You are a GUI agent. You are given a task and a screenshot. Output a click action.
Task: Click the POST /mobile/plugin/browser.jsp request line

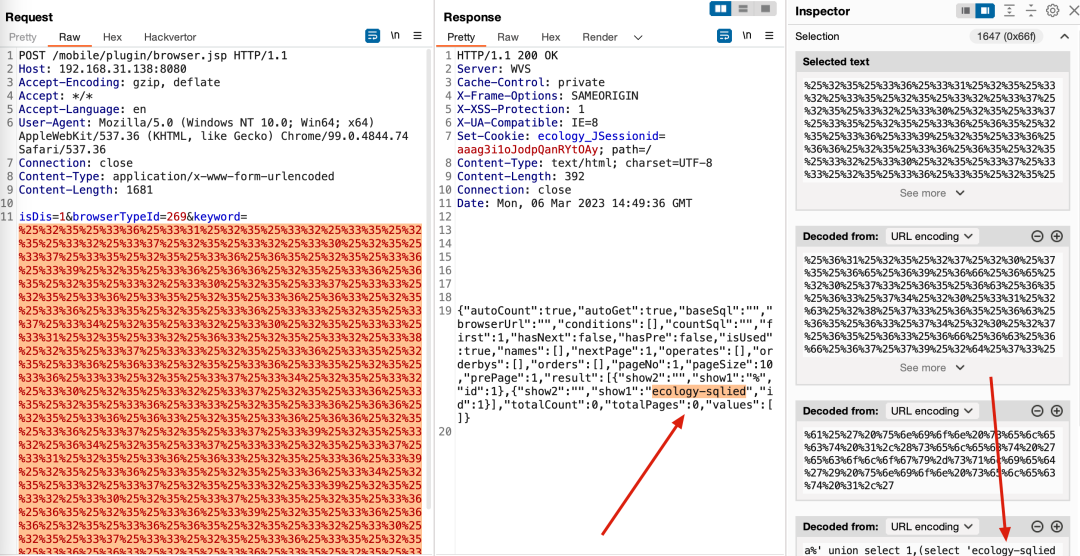(x=153, y=56)
